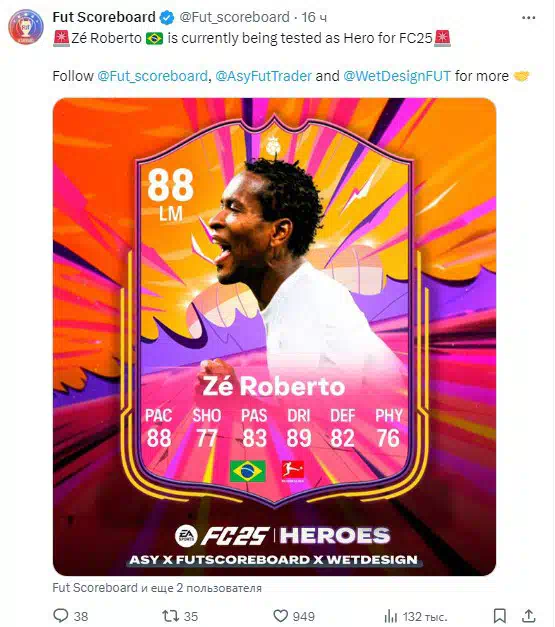Open the @AsyFutTrader mention link
This screenshot has height=627, width=555.
click(x=264, y=76)
